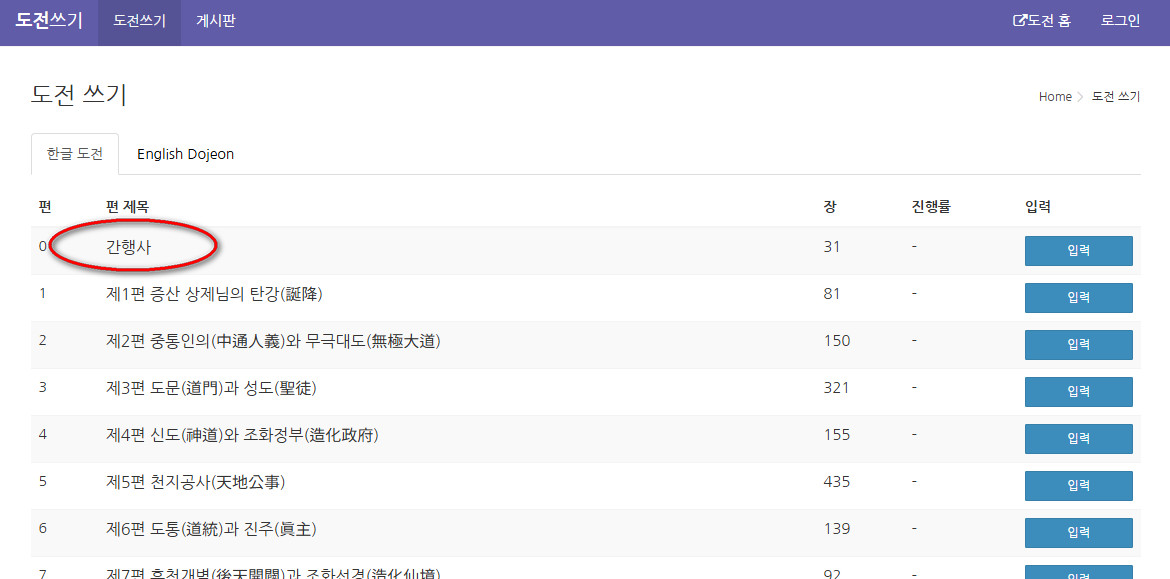The height and width of the screenshot is (579, 1170).
Task: Open the 도전쓰기 navigation menu item
Action: (x=139, y=21)
